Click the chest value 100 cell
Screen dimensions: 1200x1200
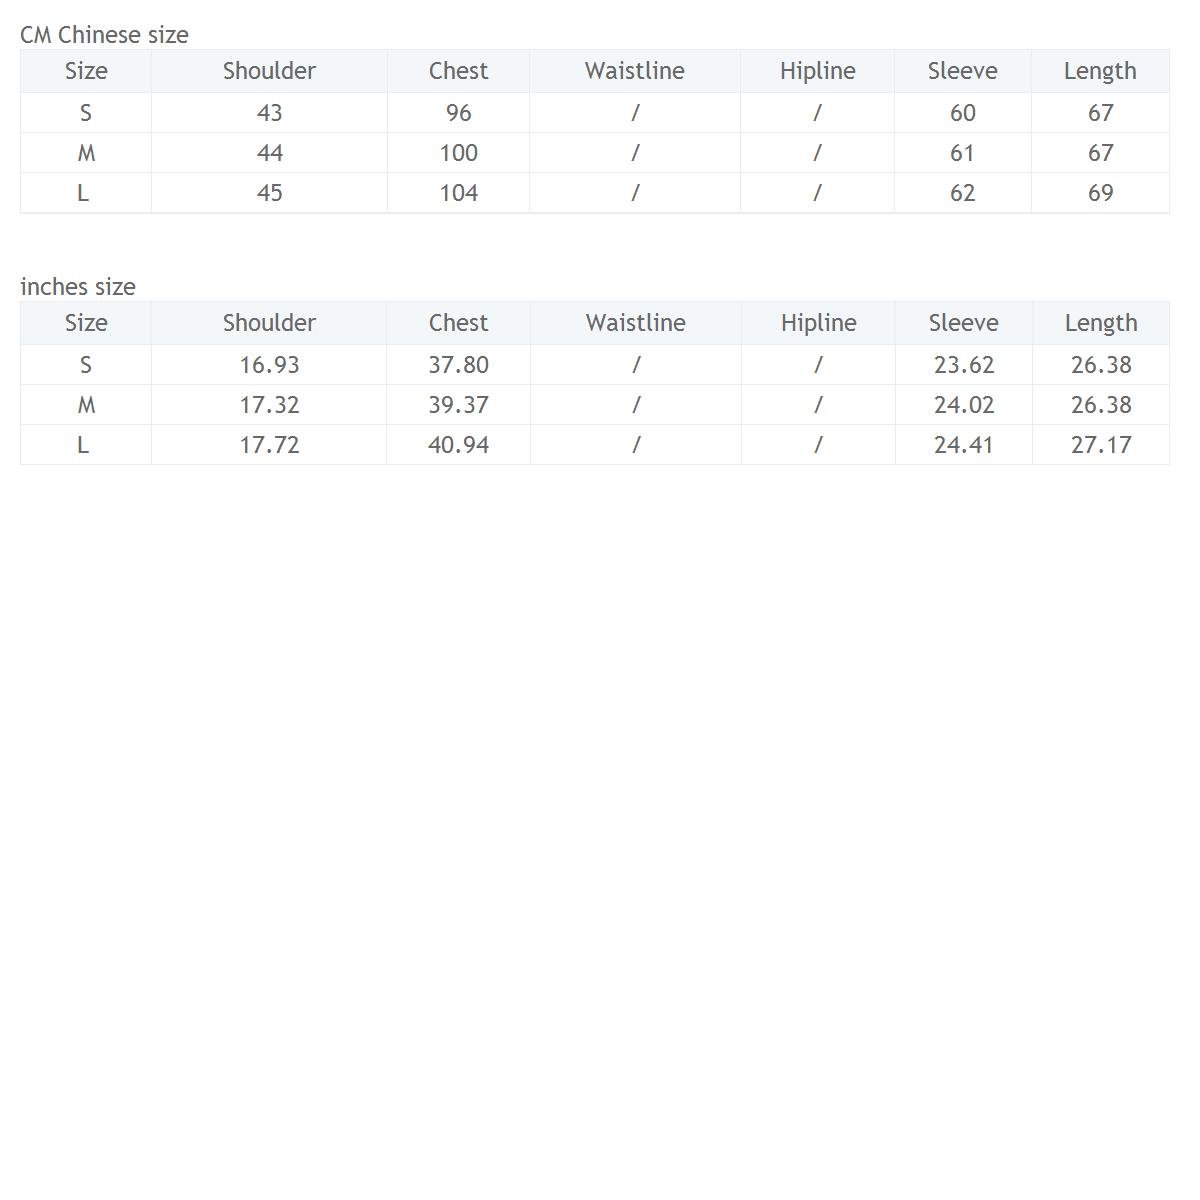coord(458,153)
